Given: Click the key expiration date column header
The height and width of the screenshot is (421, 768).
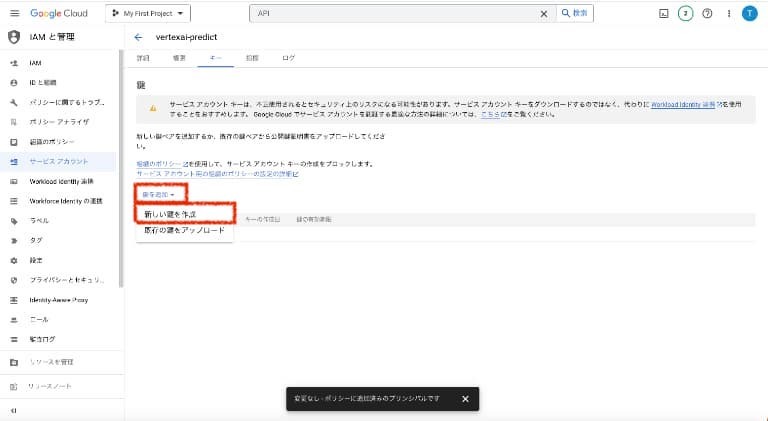Looking at the screenshot, I should pyautogui.click(x=314, y=219).
